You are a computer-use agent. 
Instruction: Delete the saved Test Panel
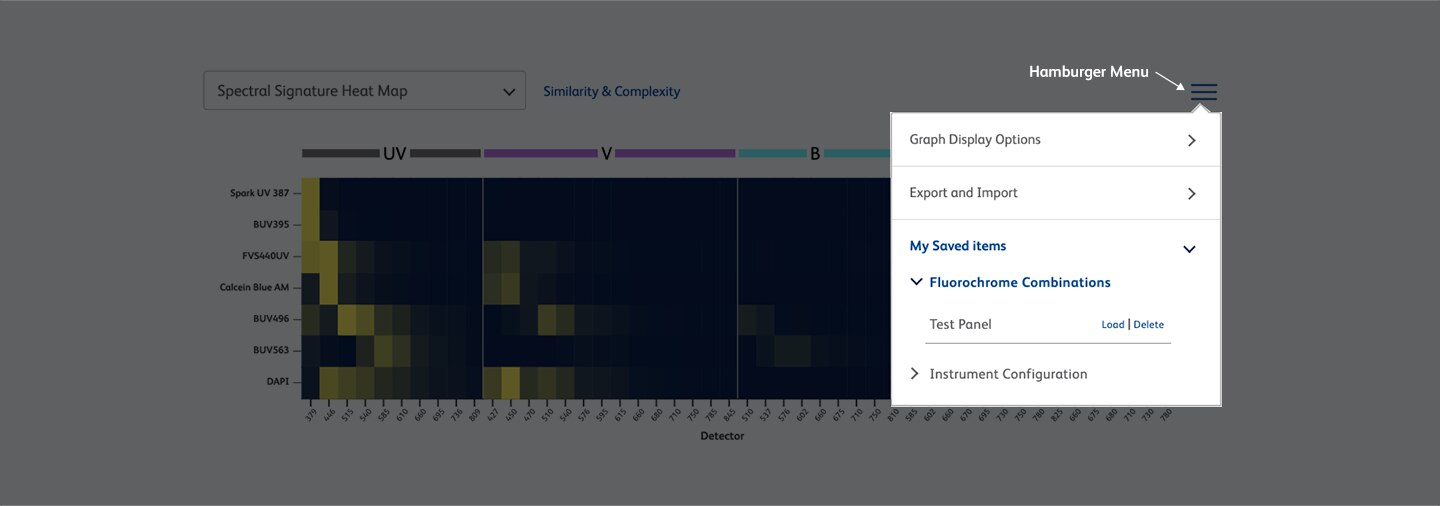tap(1148, 325)
